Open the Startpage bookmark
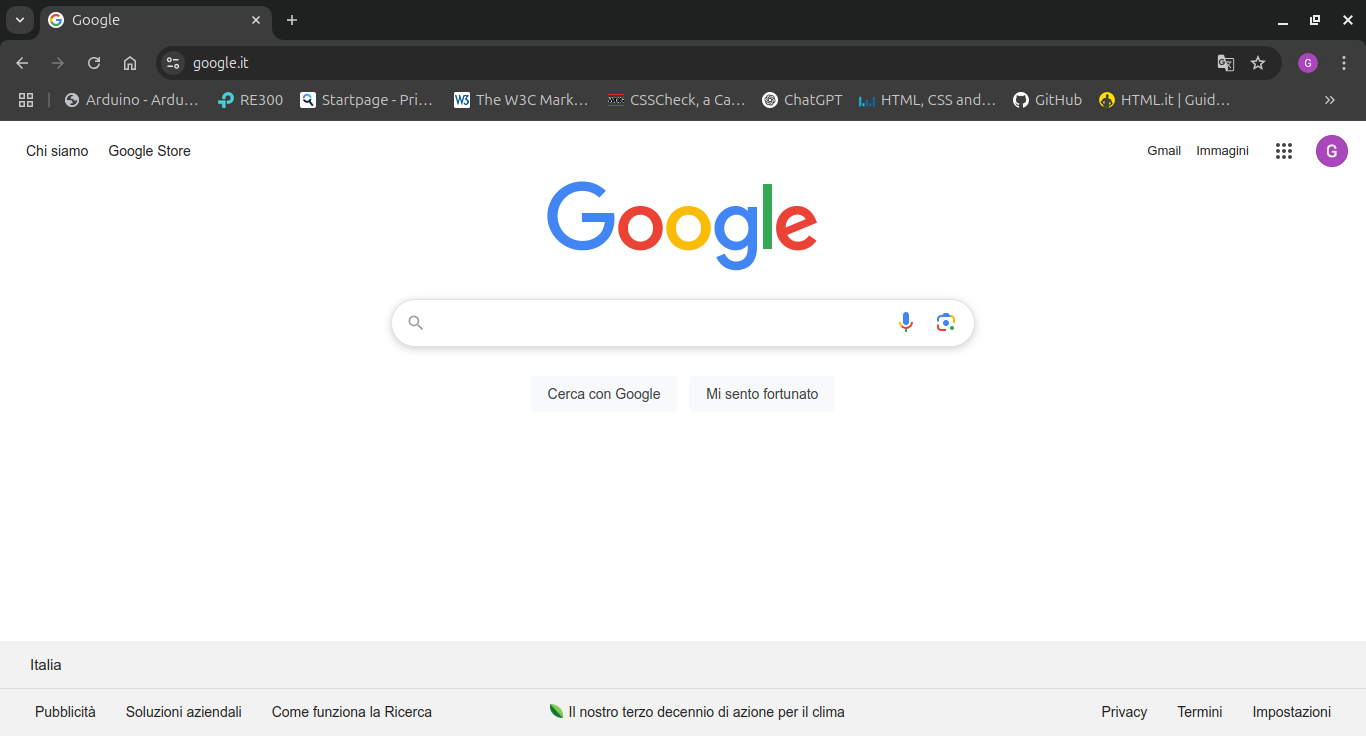The height and width of the screenshot is (736, 1366). [x=367, y=100]
